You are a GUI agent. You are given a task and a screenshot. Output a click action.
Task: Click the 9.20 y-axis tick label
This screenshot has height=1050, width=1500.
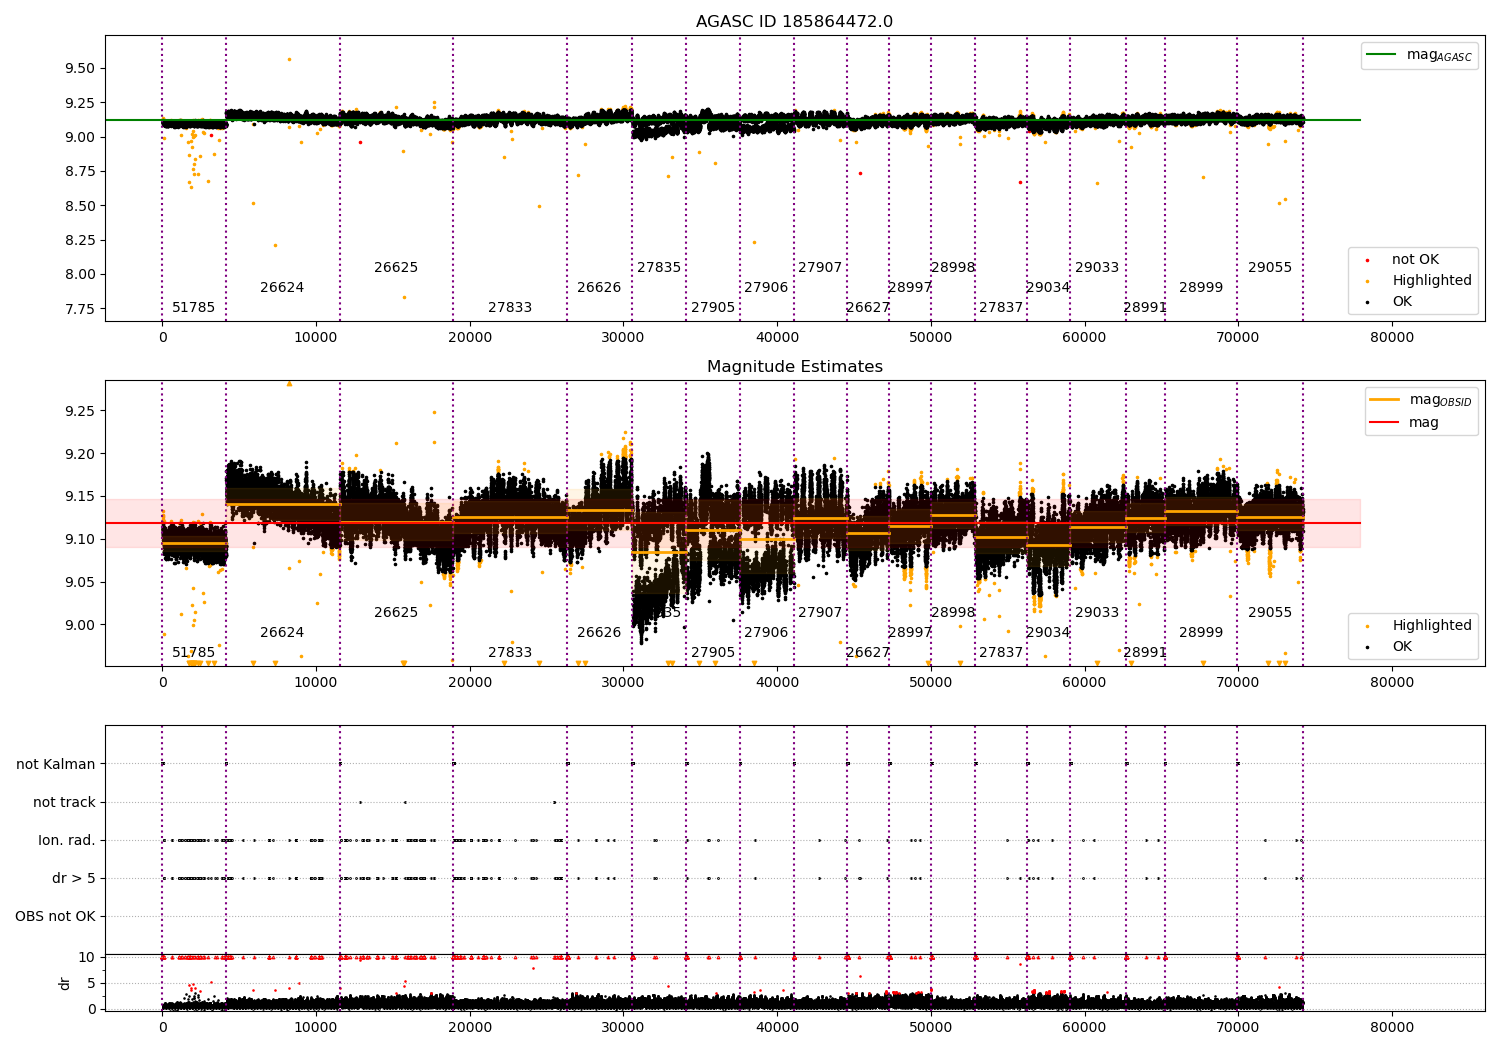click(80, 454)
